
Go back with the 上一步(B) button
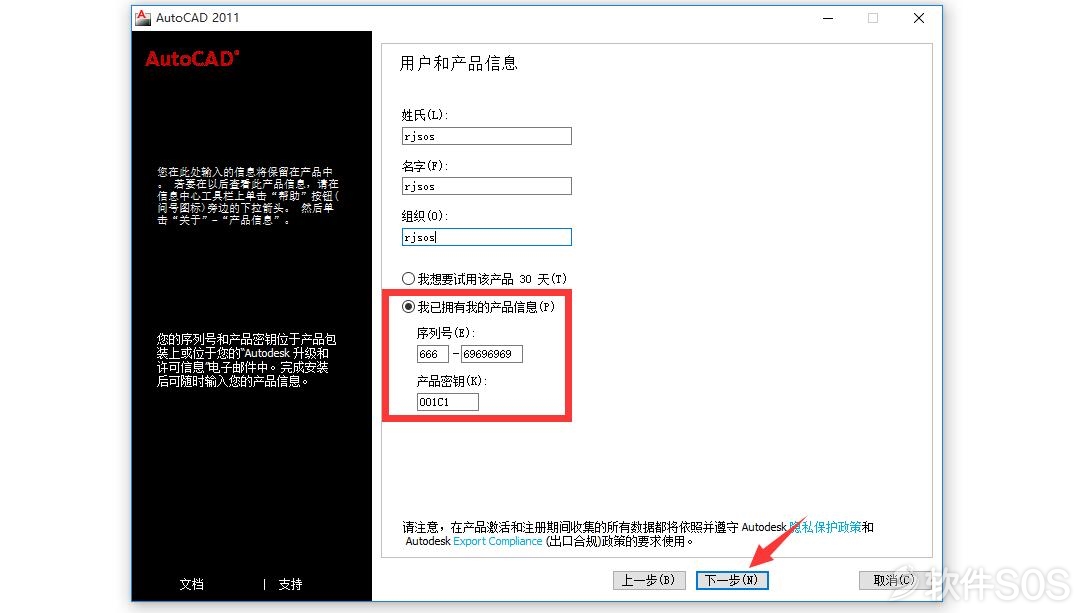[x=649, y=580]
